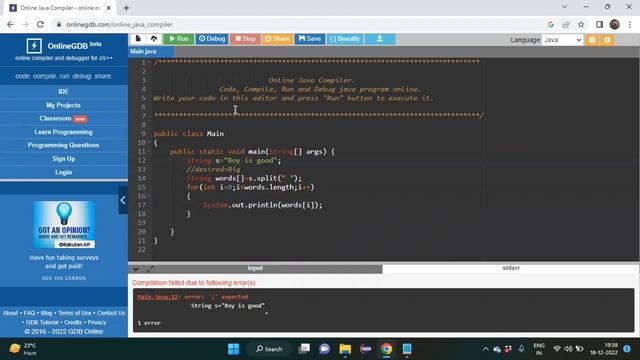
Task: Open Chrome three-dot menu
Action: pos(630,24)
